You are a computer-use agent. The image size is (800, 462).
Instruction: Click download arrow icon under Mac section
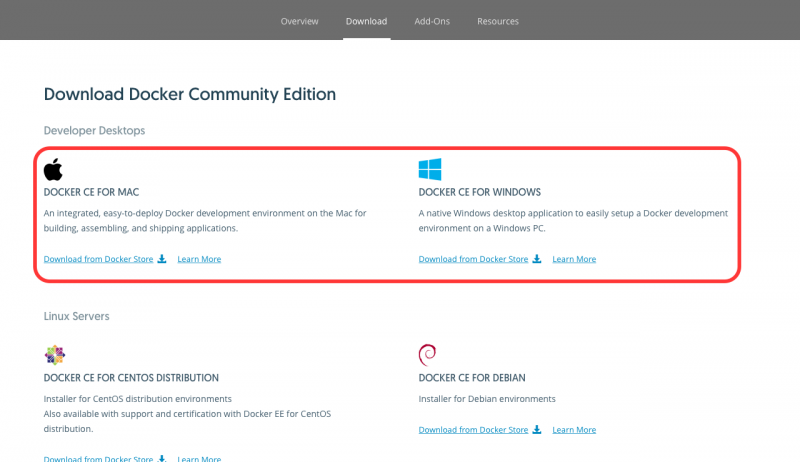click(x=162, y=259)
